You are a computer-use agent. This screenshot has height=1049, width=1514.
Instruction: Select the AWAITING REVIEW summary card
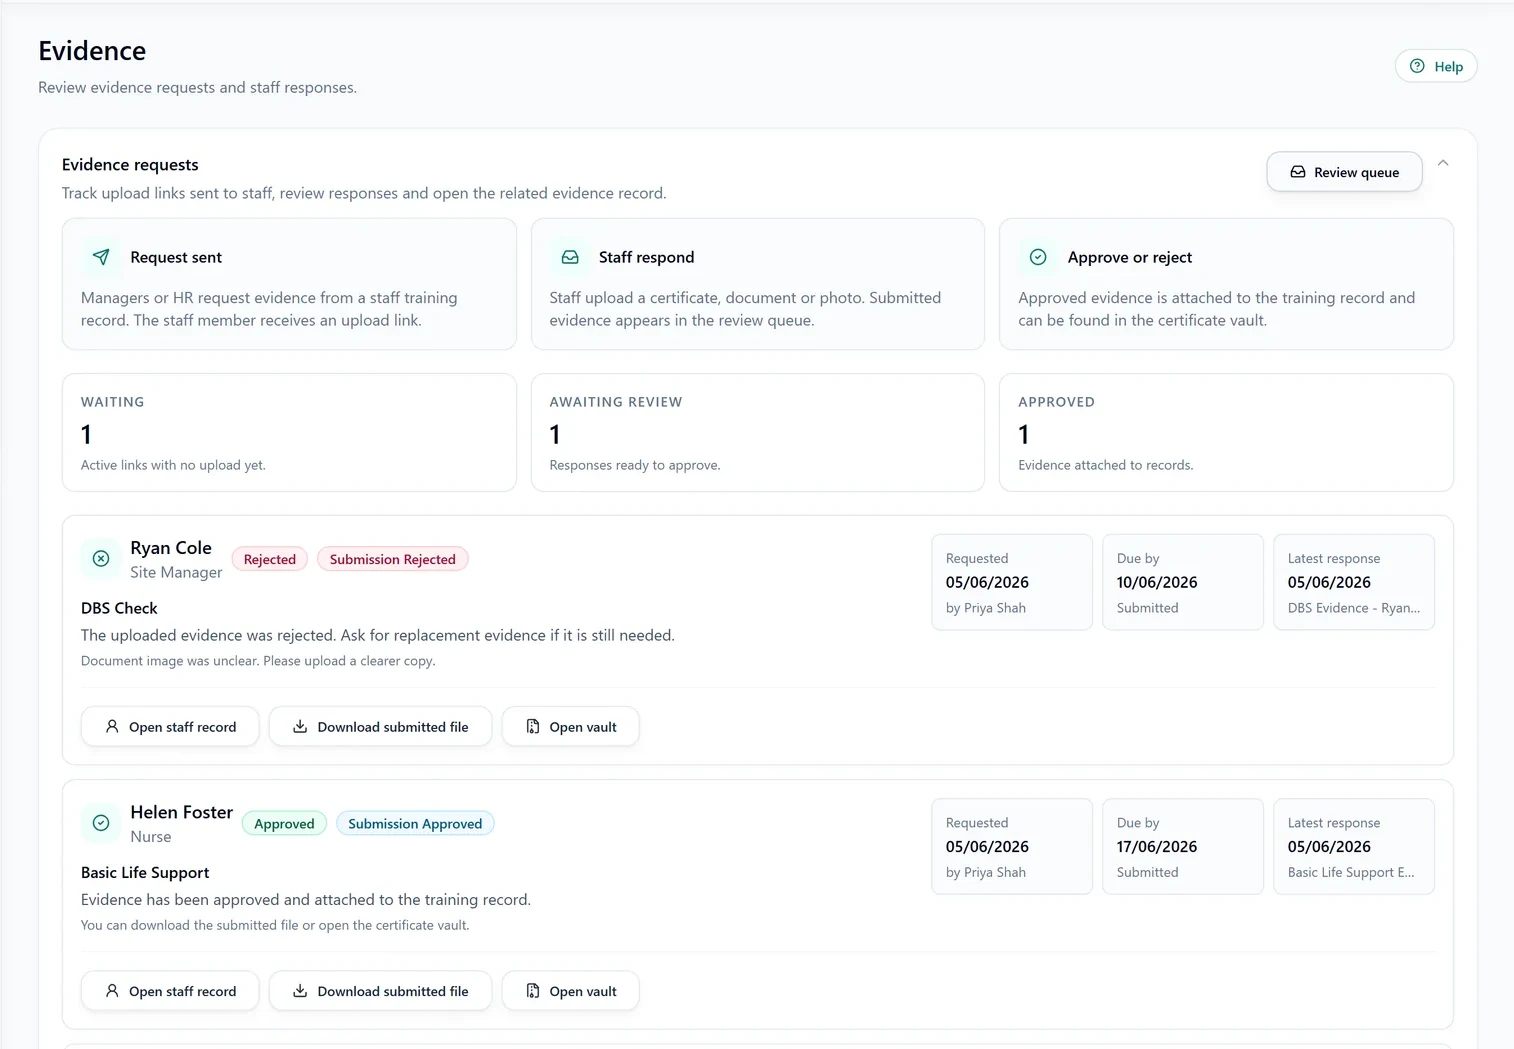(x=758, y=432)
